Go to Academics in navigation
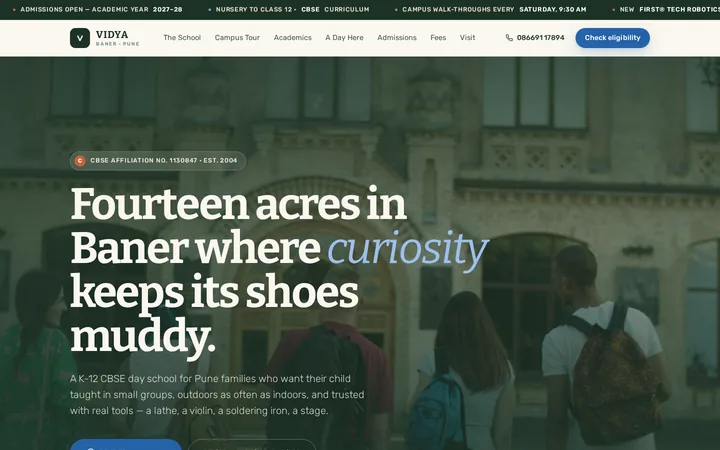The height and width of the screenshot is (450, 720). [292, 38]
